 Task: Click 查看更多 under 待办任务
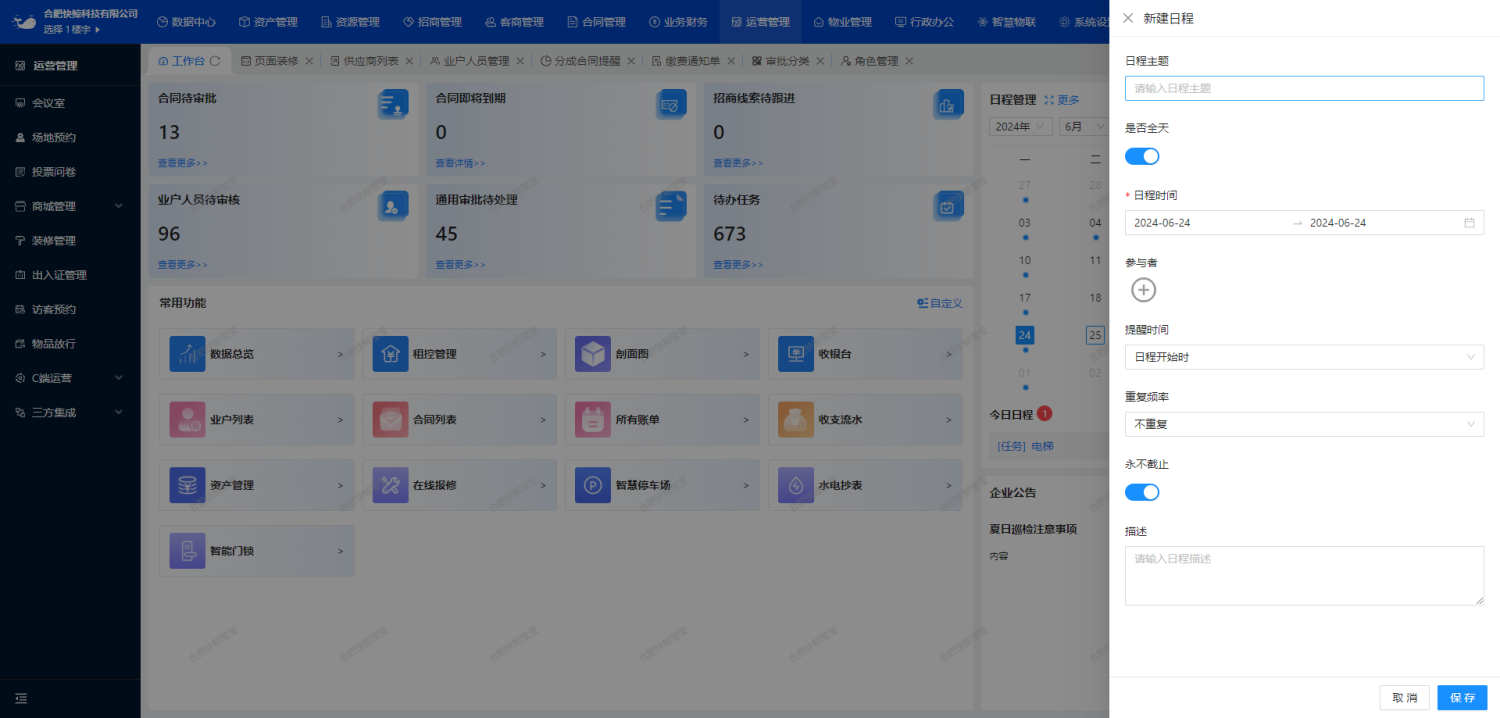pos(738,265)
